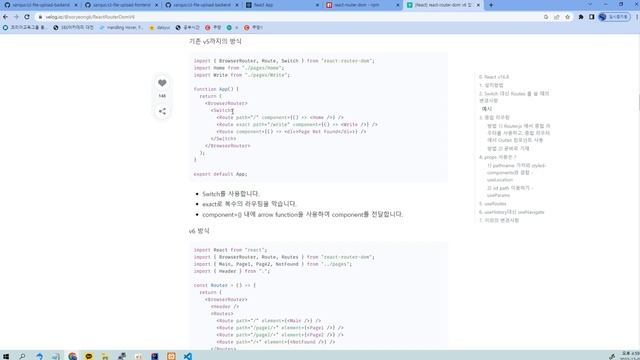Jump to '4. props' contents entry
Image resolution: width=640 pixels, height=360 pixels.
click(x=498, y=157)
